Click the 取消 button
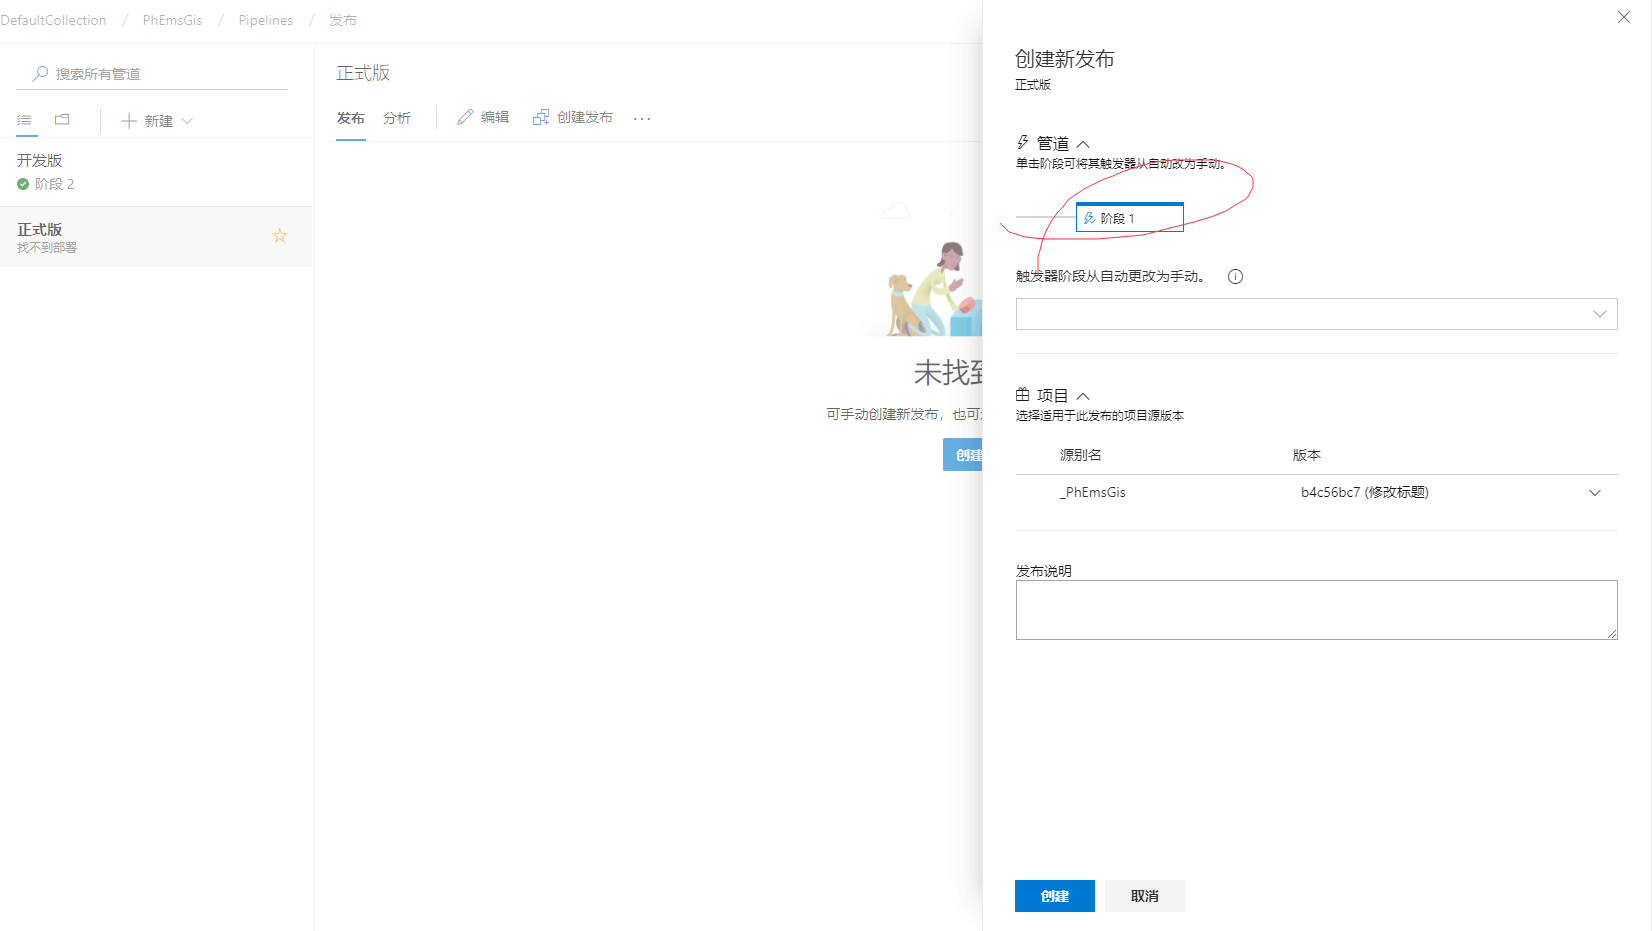The image size is (1652, 931). tap(1144, 896)
